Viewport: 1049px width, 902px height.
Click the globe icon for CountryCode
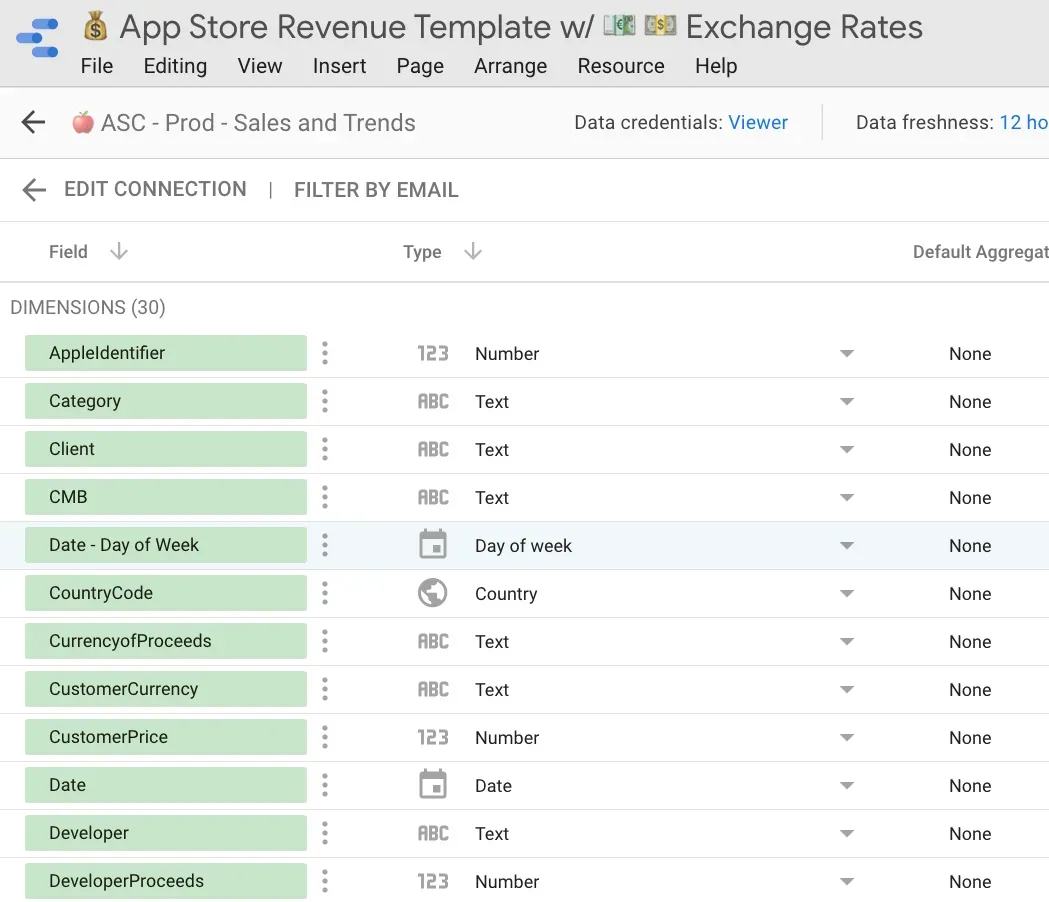pyautogui.click(x=433, y=593)
